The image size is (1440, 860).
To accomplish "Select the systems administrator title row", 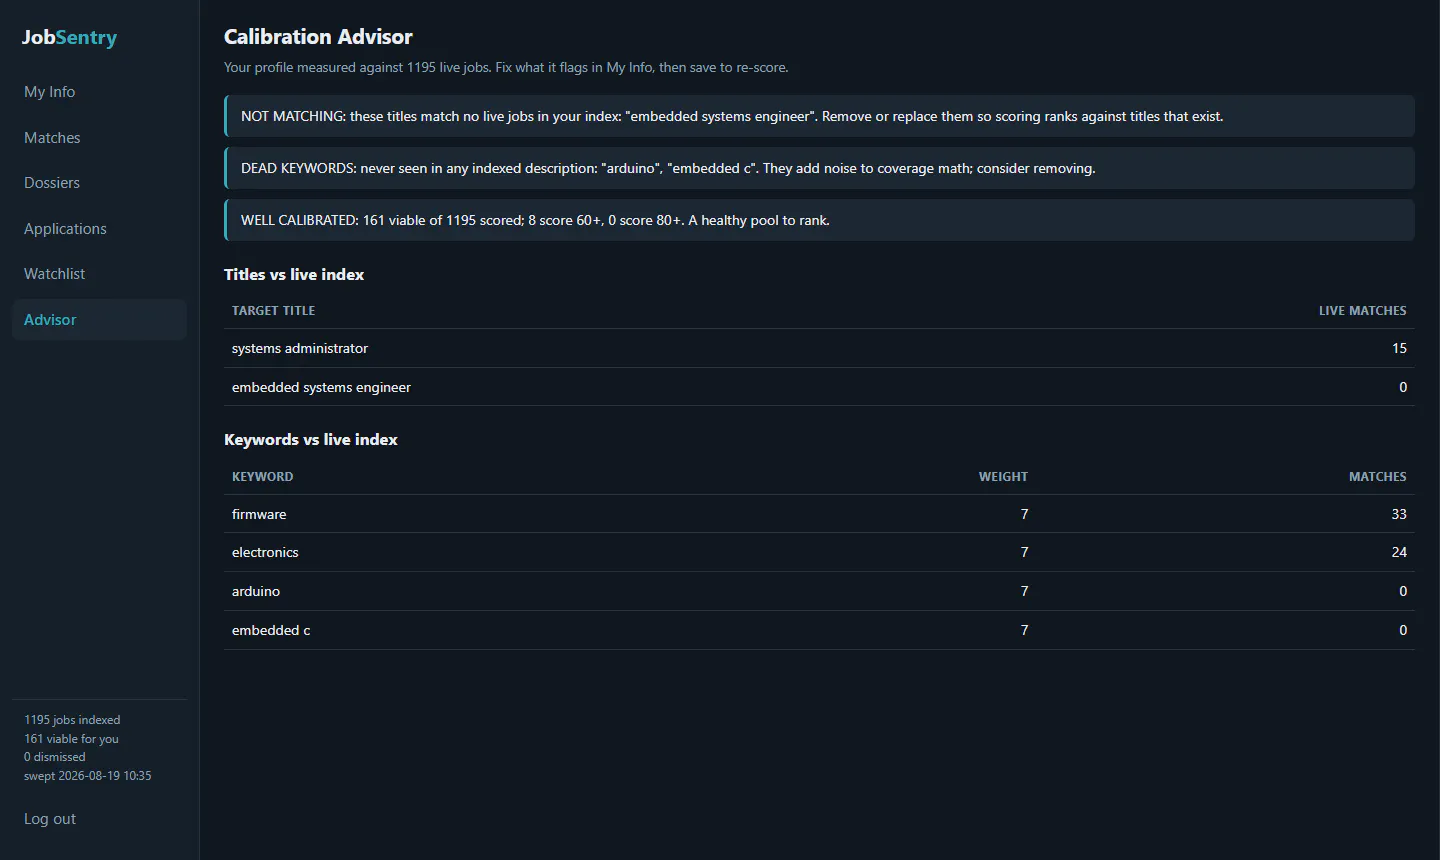I will coord(819,348).
